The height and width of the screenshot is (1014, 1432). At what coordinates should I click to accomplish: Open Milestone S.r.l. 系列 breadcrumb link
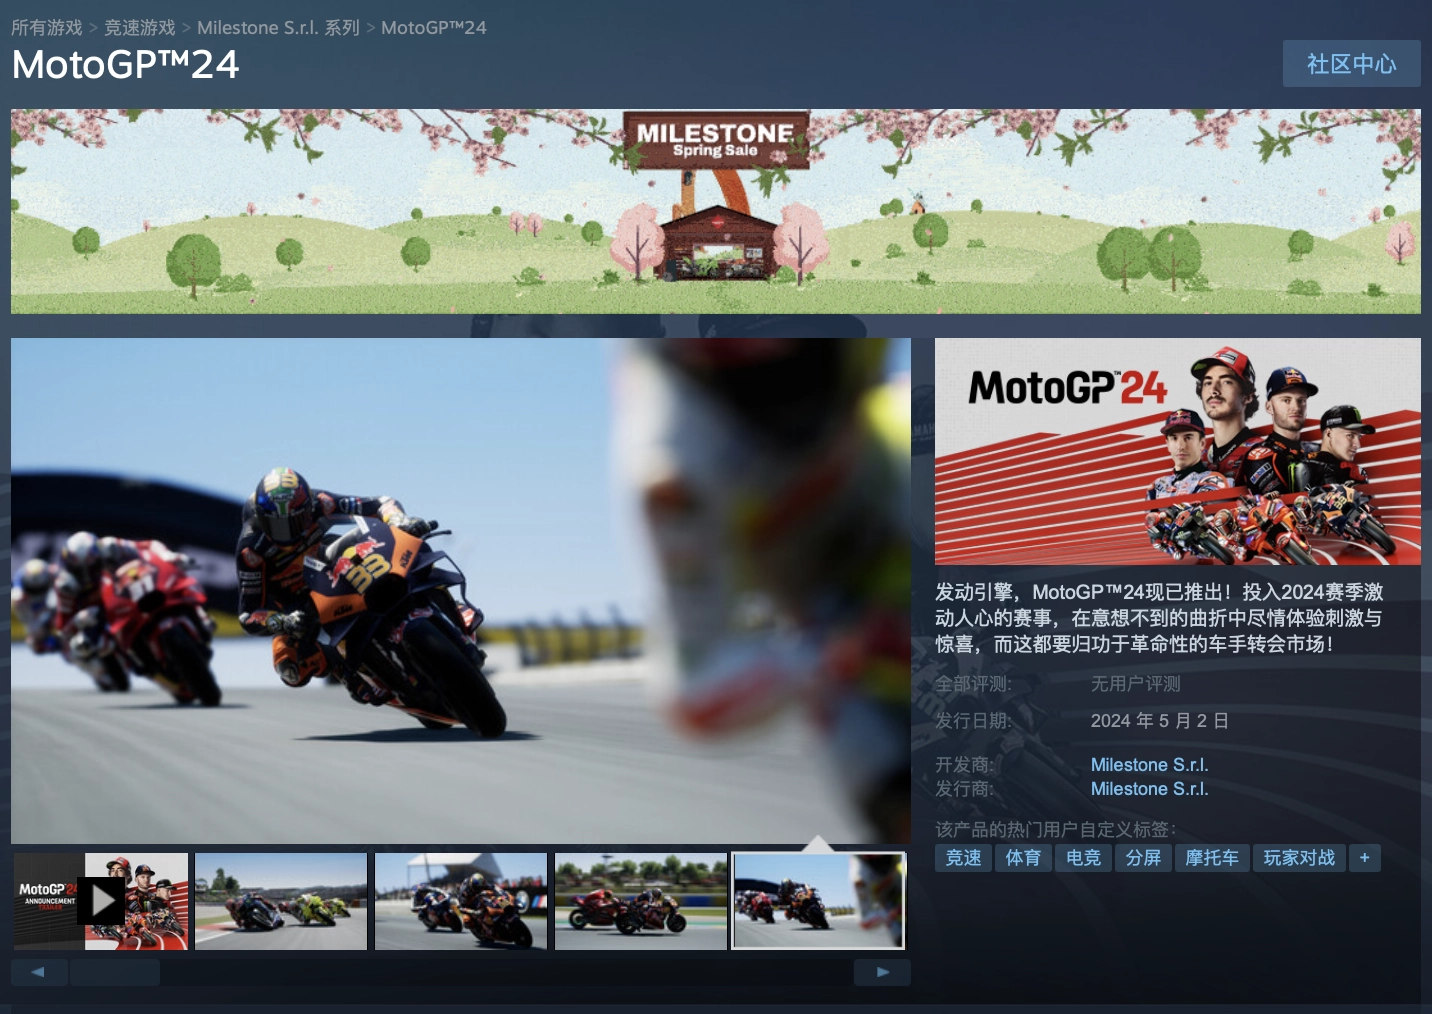278,28
